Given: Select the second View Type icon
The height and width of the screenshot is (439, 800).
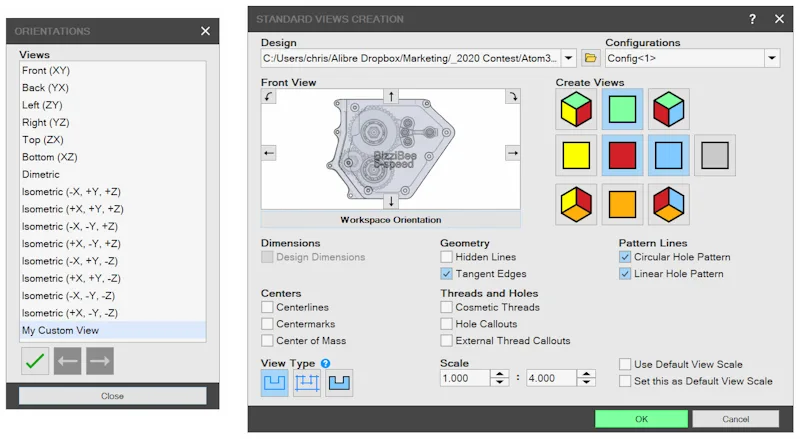Looking at the screenshot, I should pos(307,383).
